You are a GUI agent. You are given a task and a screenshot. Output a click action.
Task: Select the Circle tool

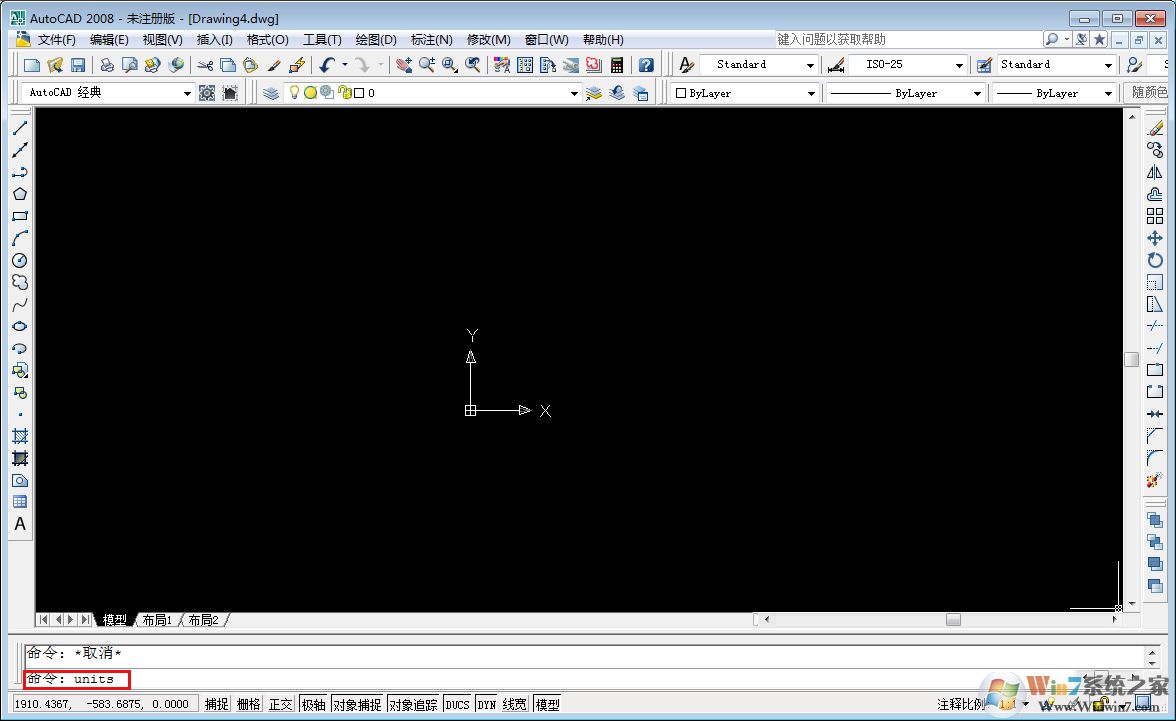click(20, 260)
